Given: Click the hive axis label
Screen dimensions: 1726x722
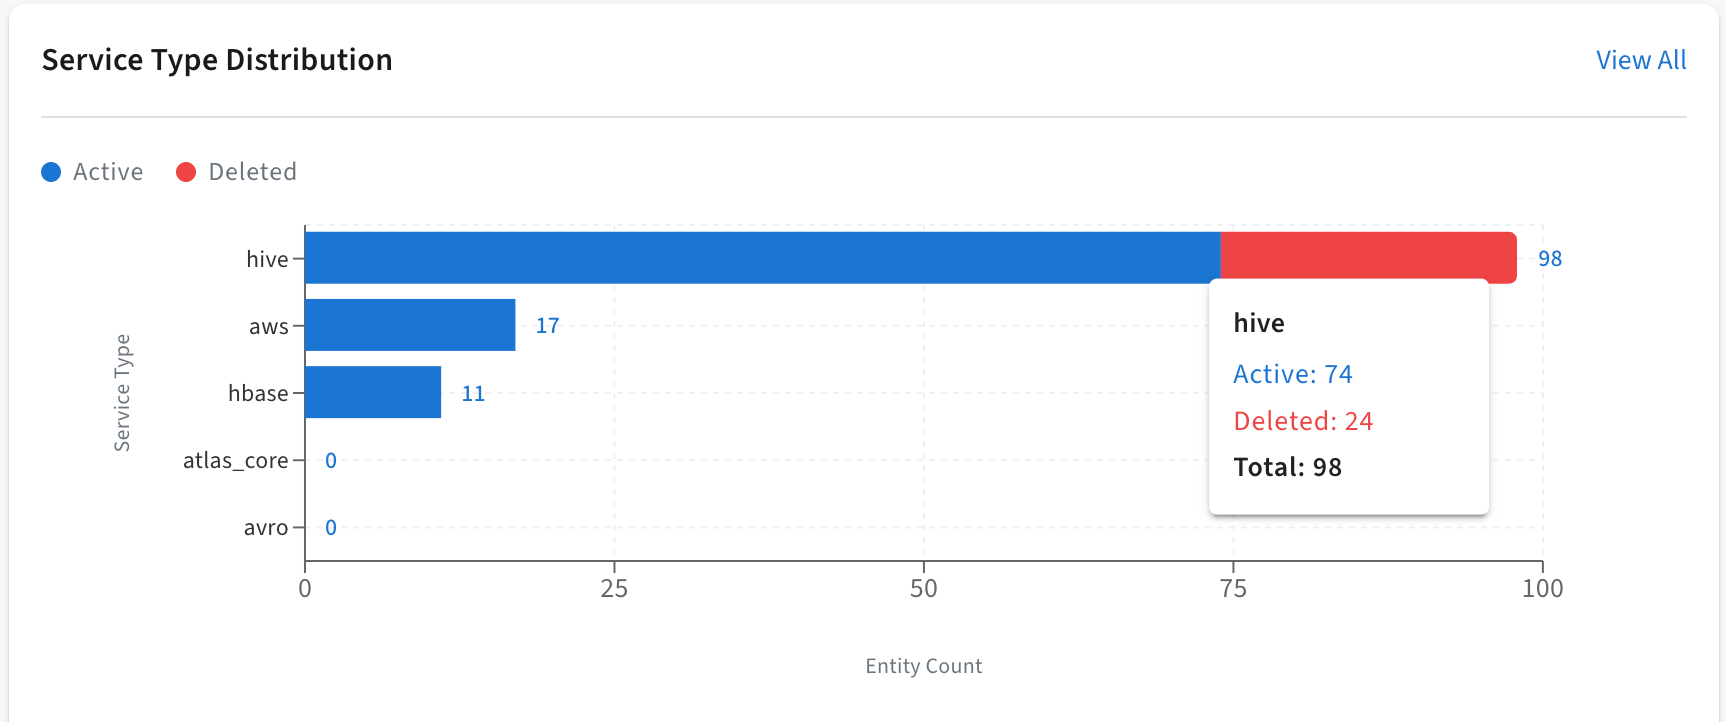Looking at the screenshot, I should pos(267,259).
